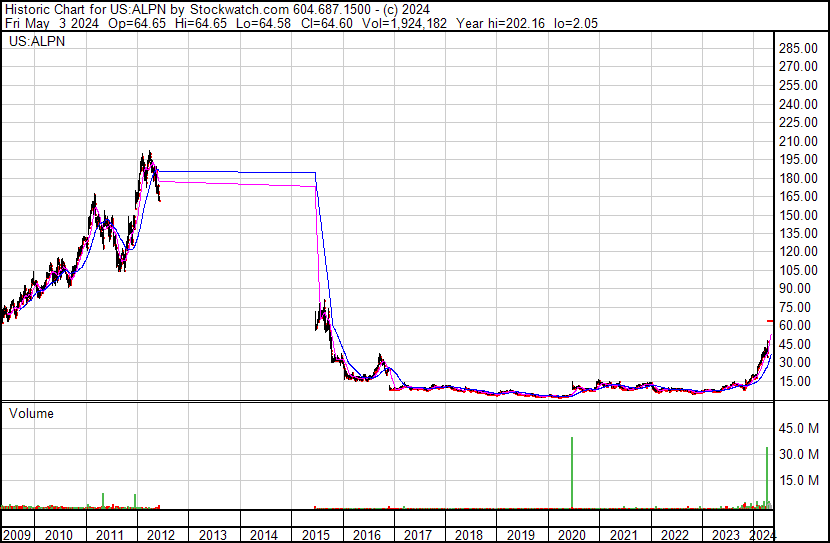This screenshot has height=543, width=830.
Task: Select the 2012 year on the time axis
Action: 161,535
